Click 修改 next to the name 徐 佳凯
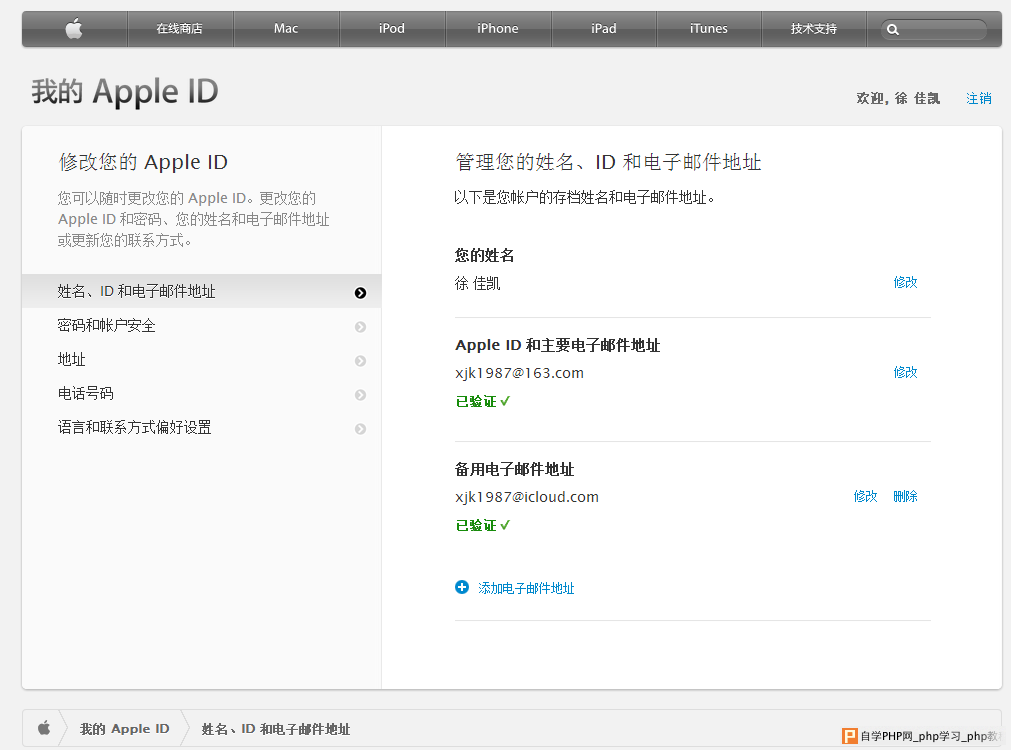 tap(905, 282)
